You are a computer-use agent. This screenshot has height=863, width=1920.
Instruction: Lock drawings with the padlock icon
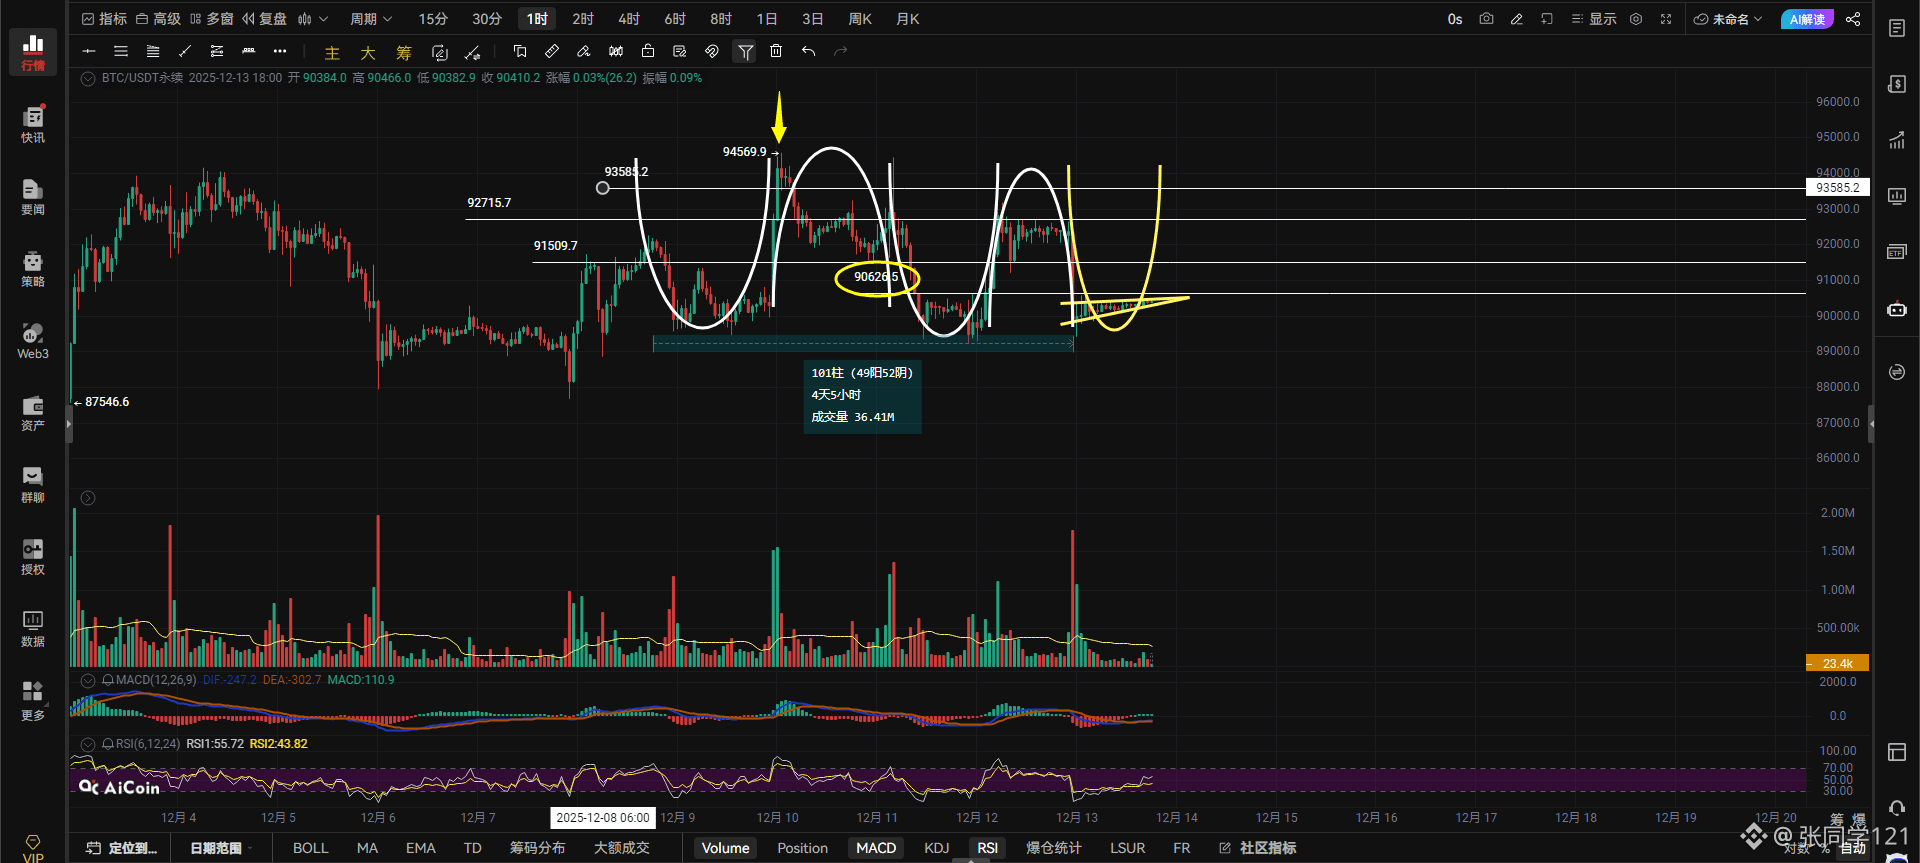click(x=648, y=51)
